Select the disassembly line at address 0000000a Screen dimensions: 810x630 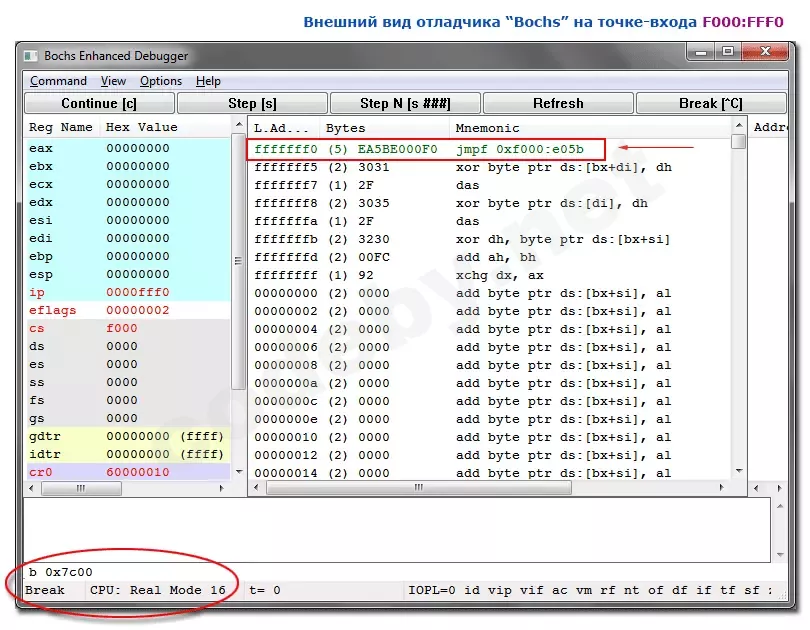[490, 384]
